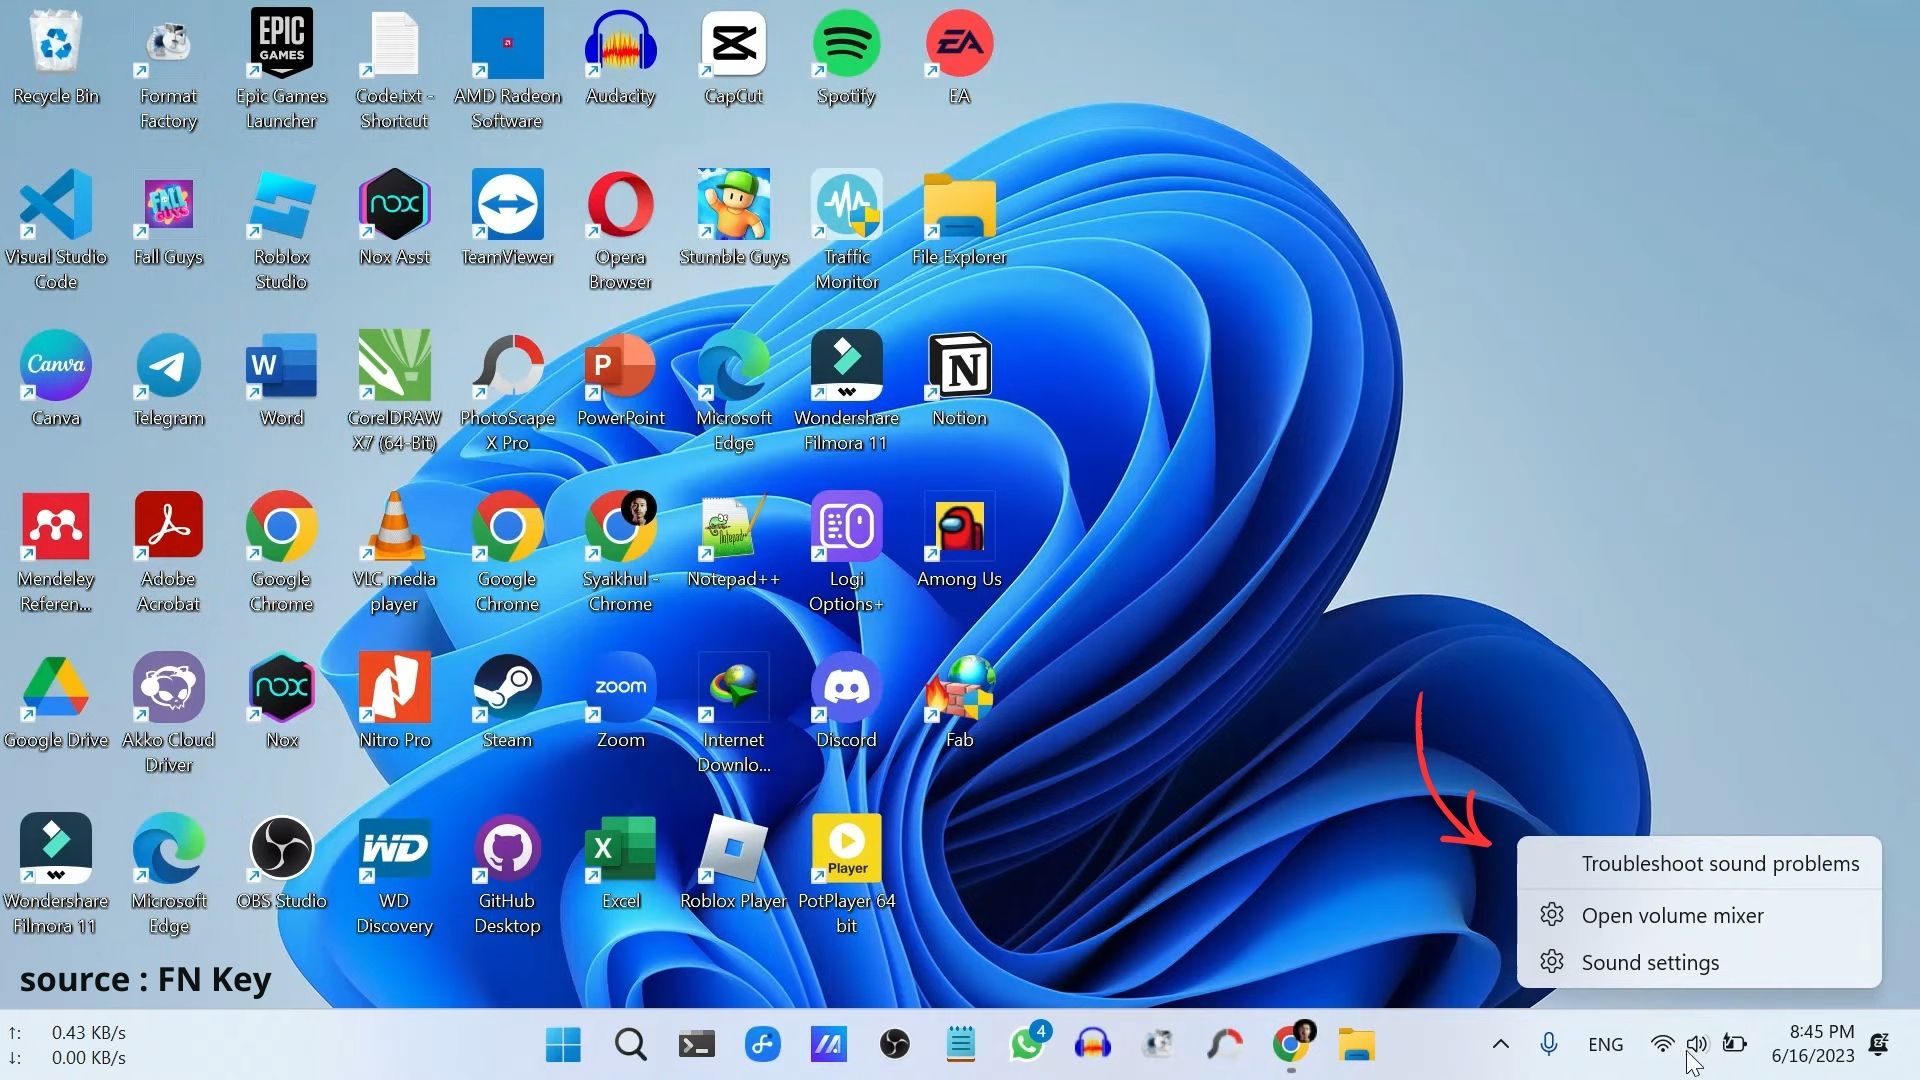
Task: Switch to Chrome in the taskbar
Action: coord(1291,1045)
